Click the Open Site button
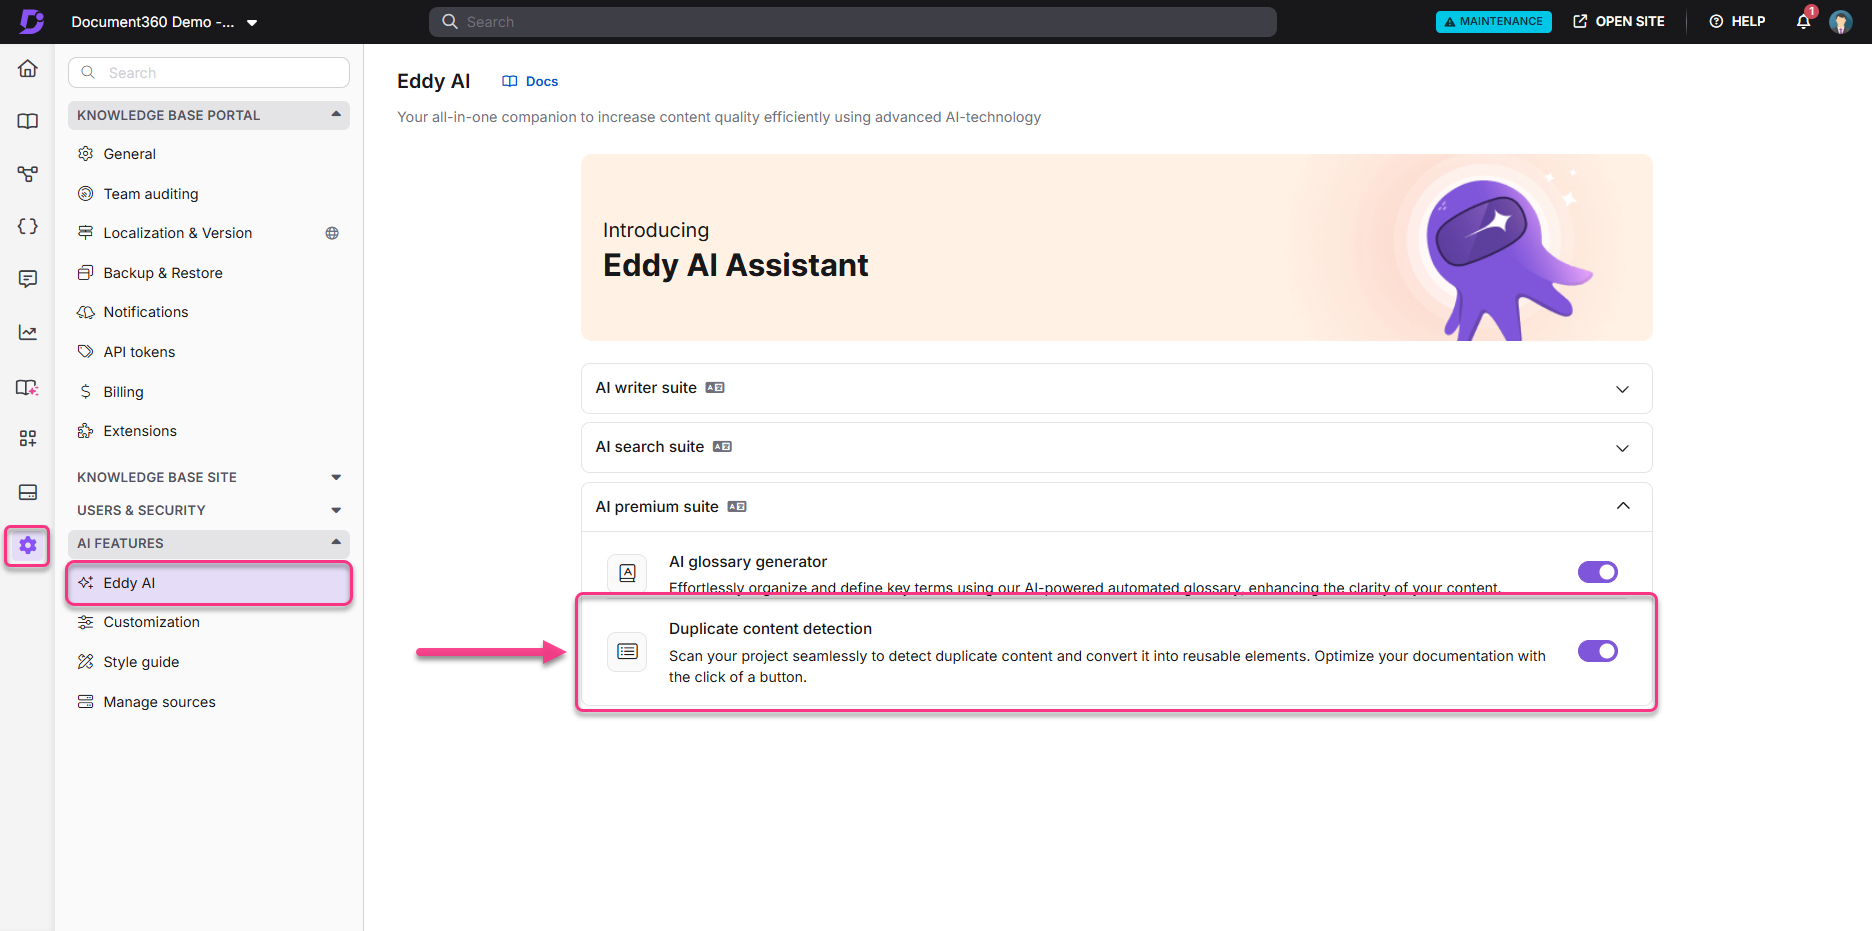Image resolution: width=1872 pixels, height=931 pixels. click(1618, 21)
